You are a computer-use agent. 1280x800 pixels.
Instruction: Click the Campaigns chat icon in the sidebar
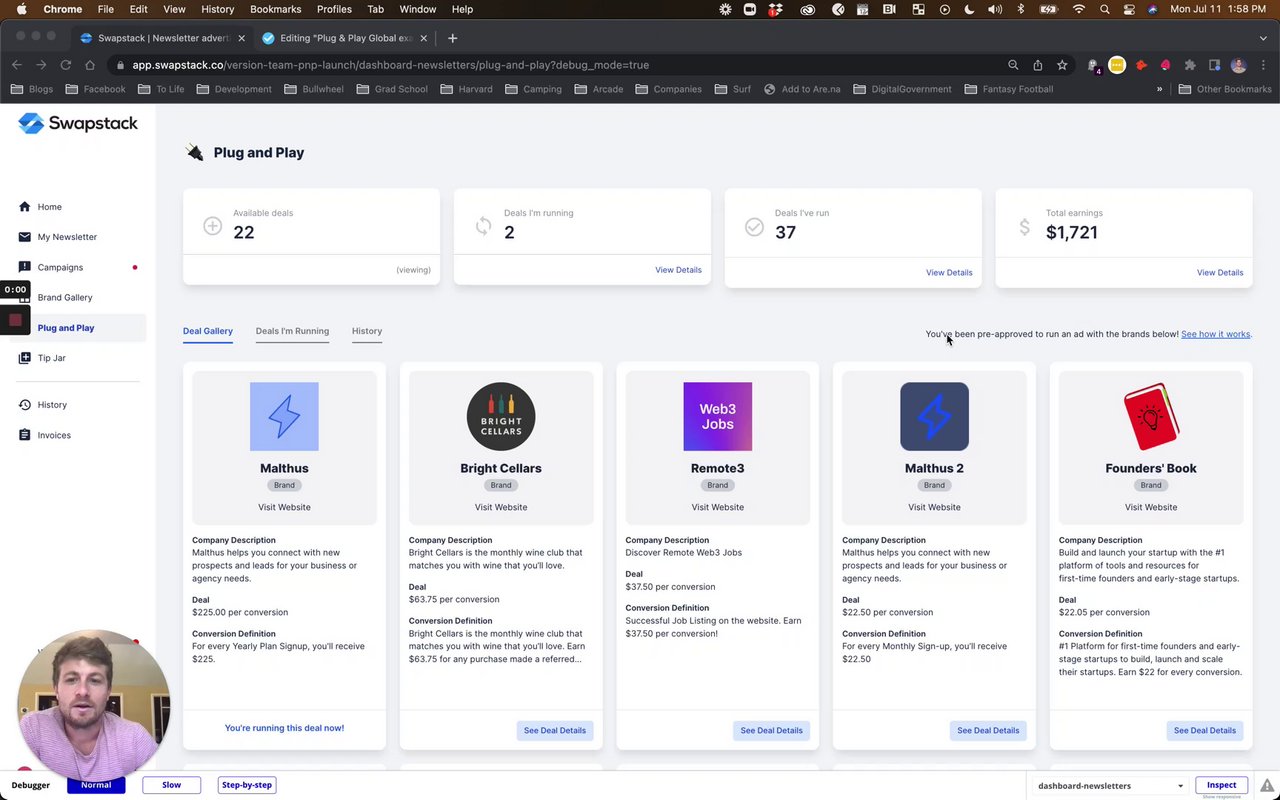(x=25, y=267)
